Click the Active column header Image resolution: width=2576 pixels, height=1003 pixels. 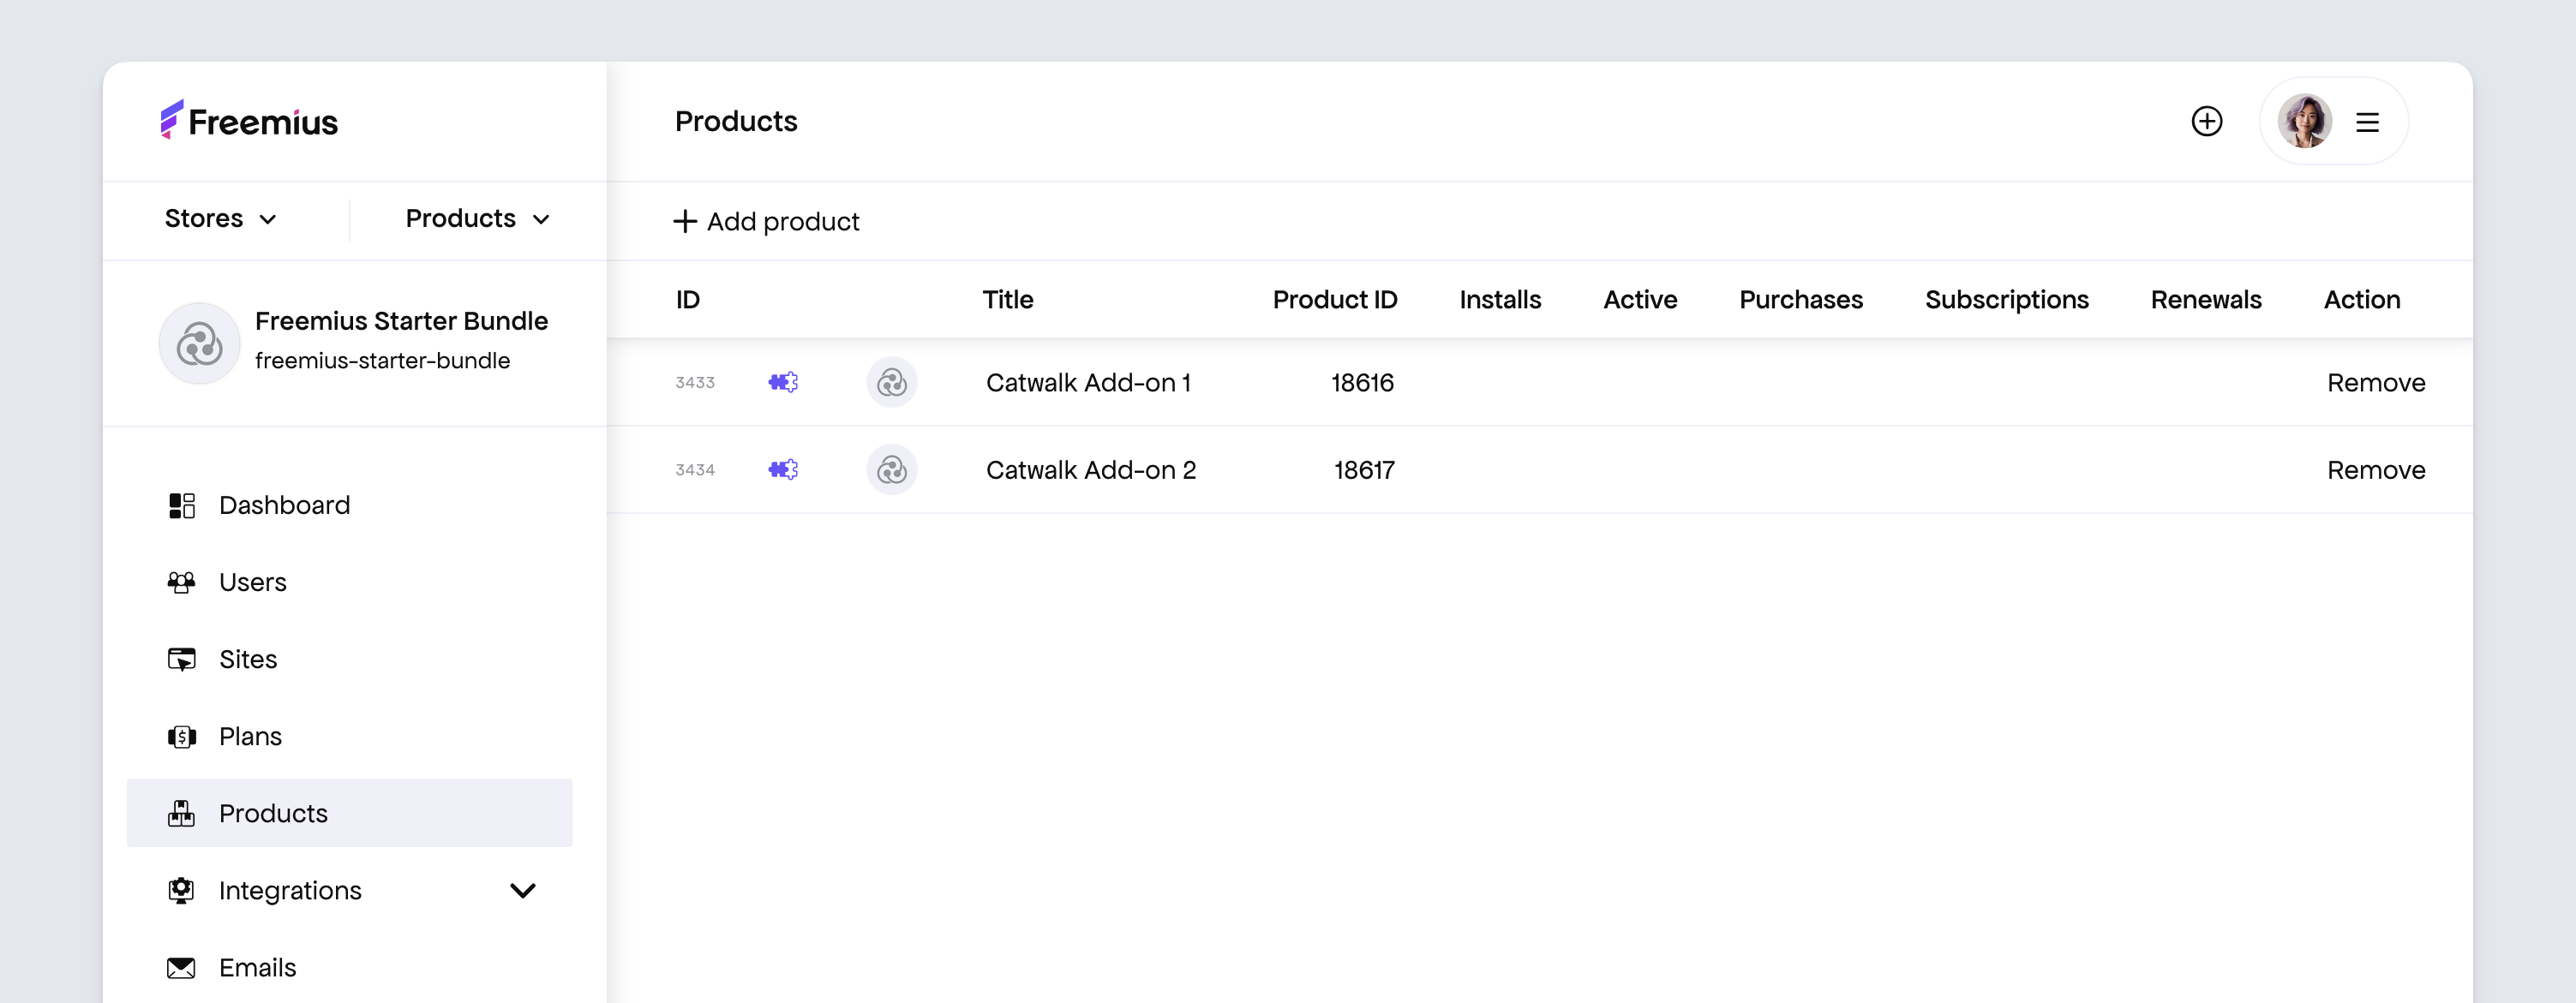coord(1640,299)
